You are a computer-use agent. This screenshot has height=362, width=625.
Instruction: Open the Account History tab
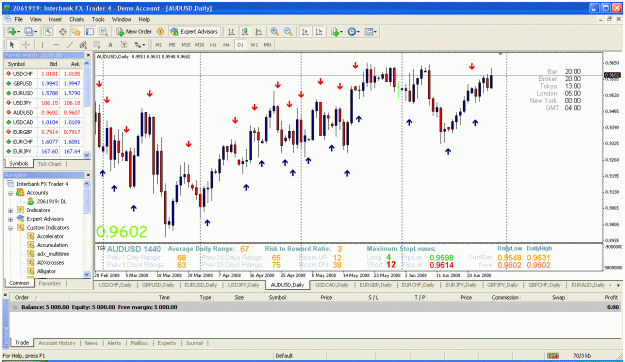57,343
